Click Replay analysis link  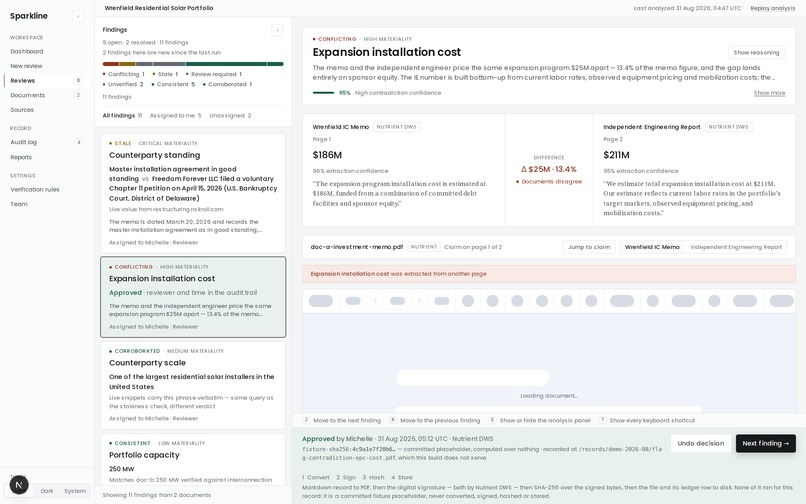click(x=773, y=8)
